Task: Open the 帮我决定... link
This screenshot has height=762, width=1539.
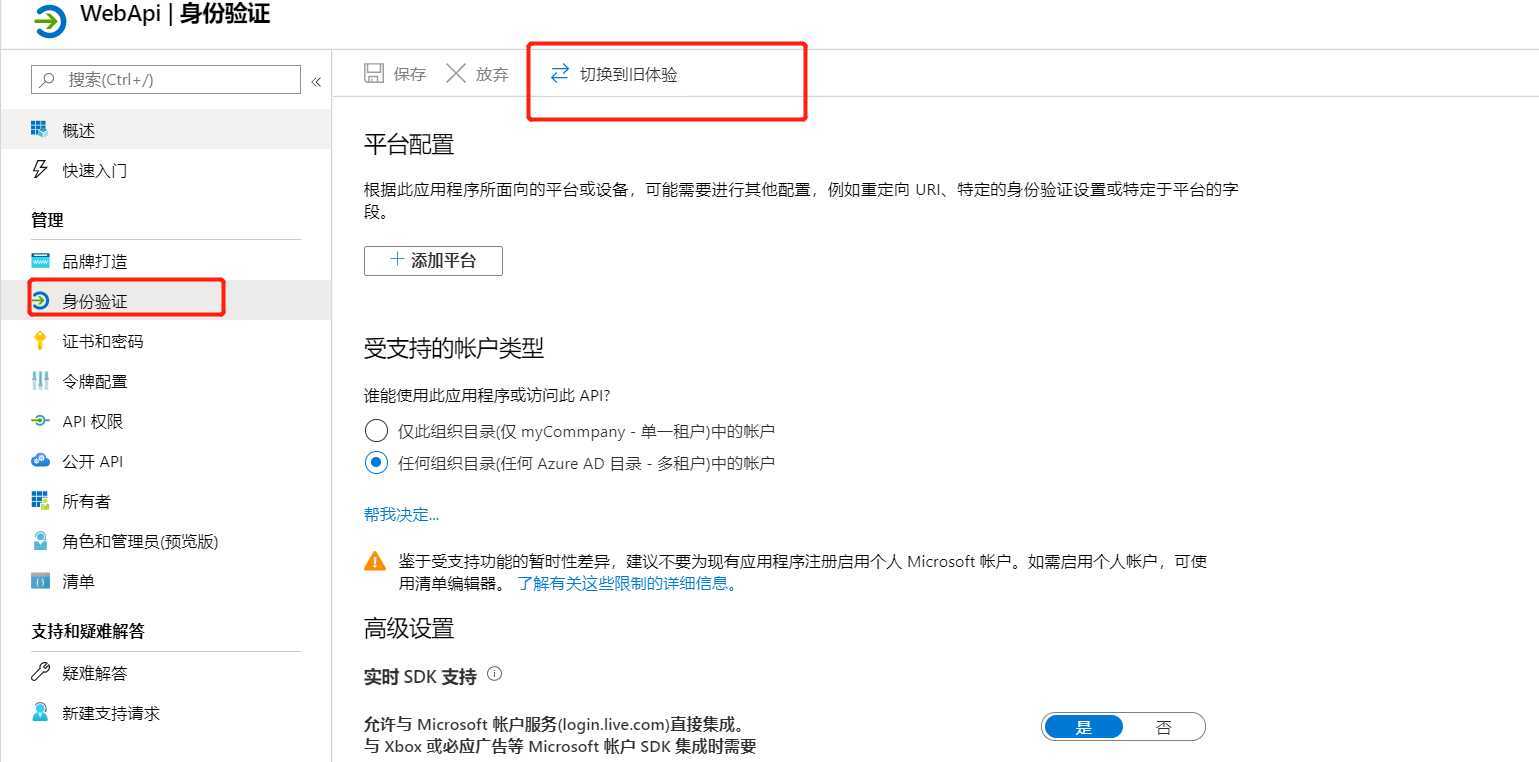Action: [x=401, y=514]
